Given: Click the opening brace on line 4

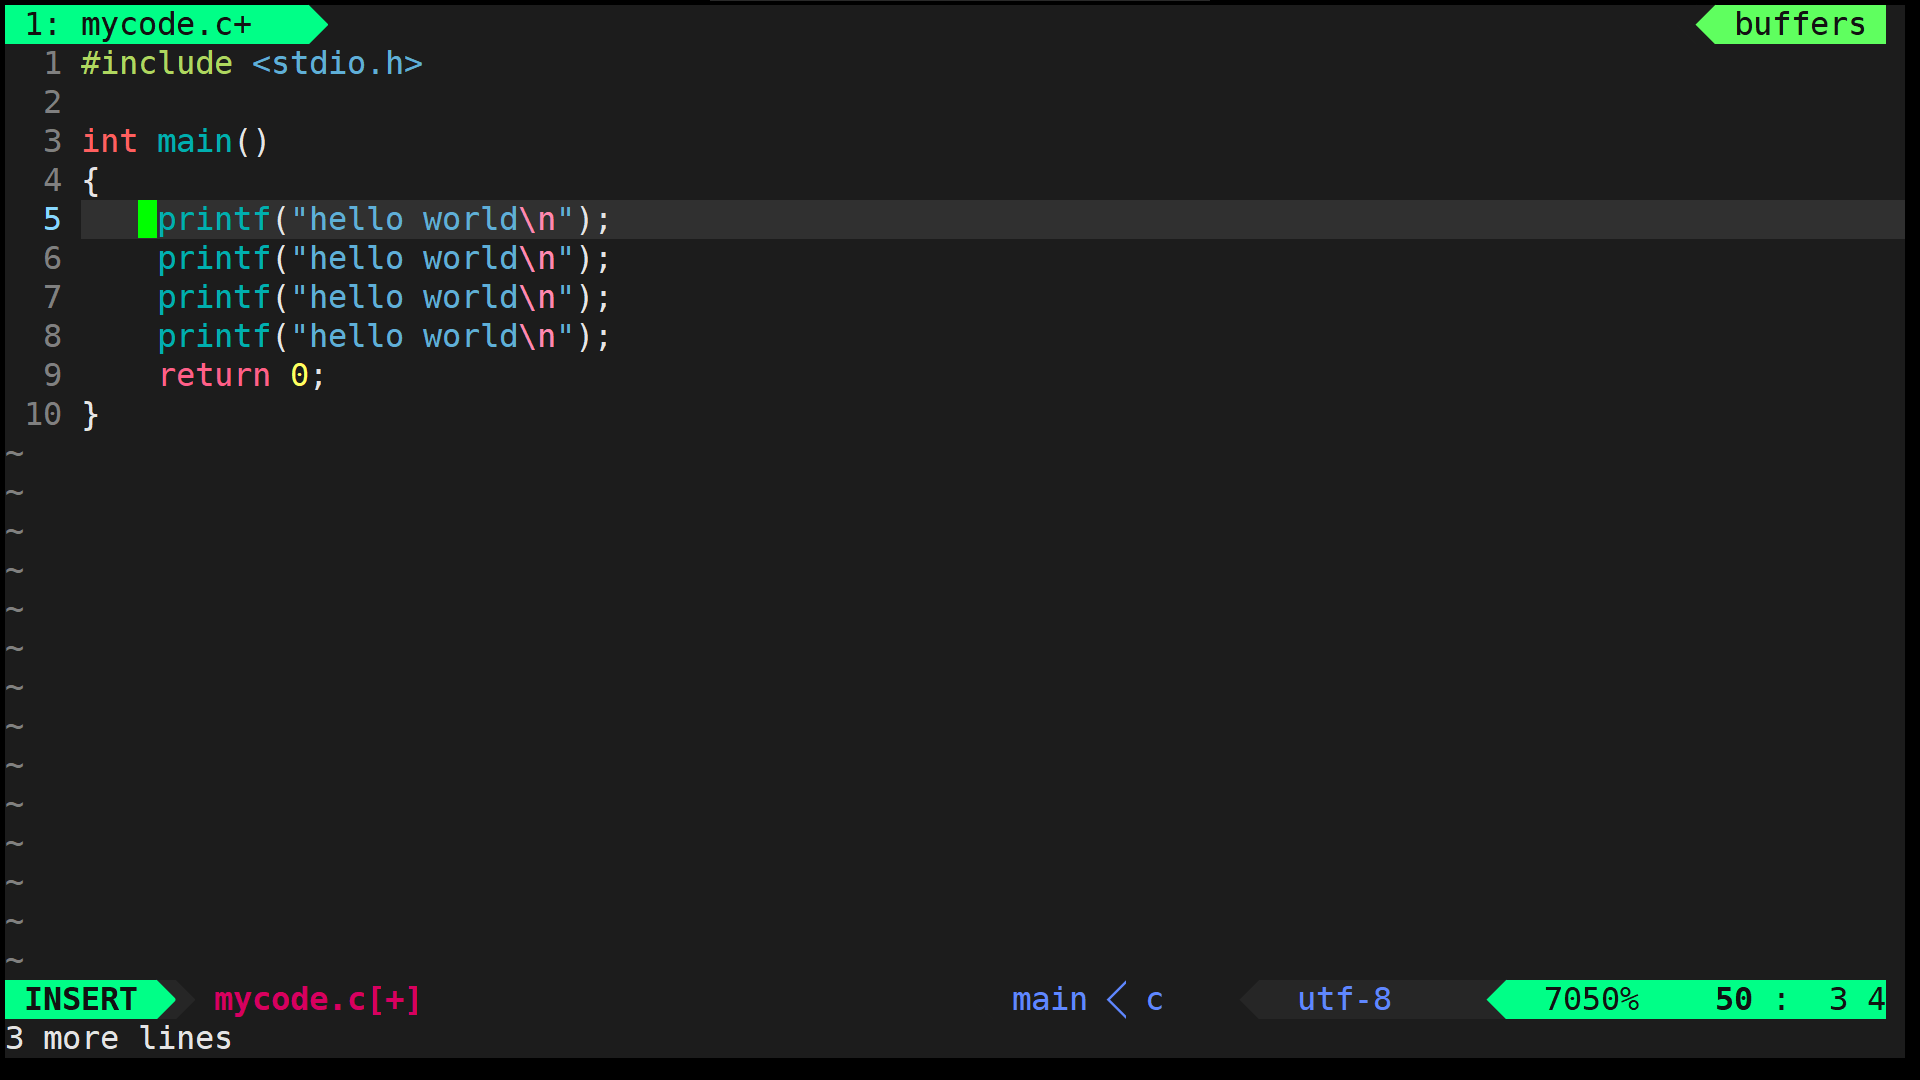Looking at the screenshot, I should [x=91, y=180].
